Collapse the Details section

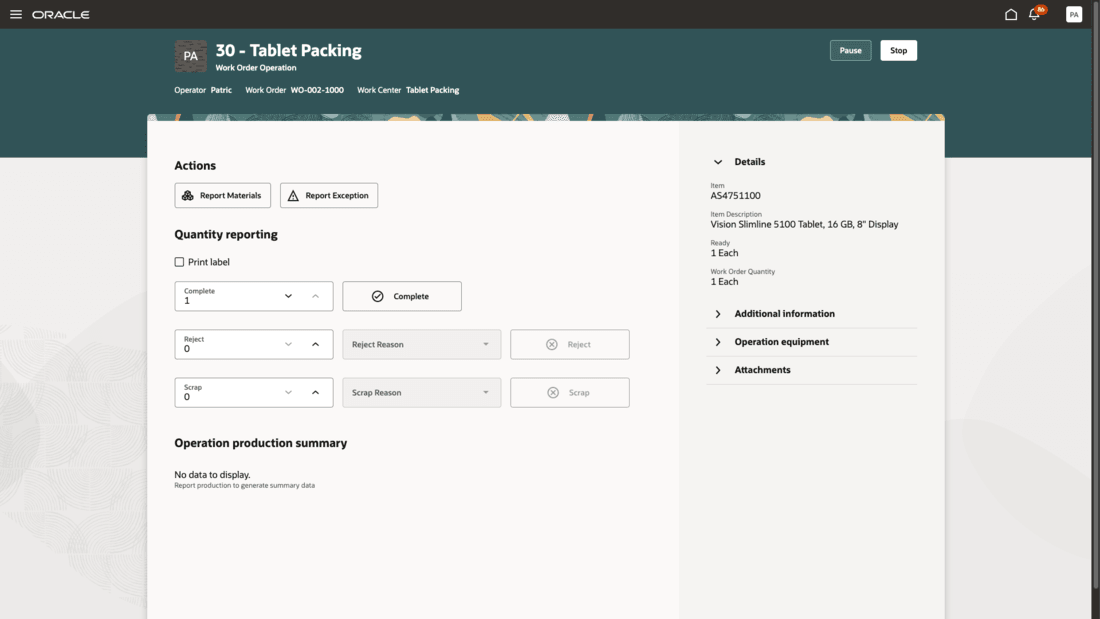point(718,161)
